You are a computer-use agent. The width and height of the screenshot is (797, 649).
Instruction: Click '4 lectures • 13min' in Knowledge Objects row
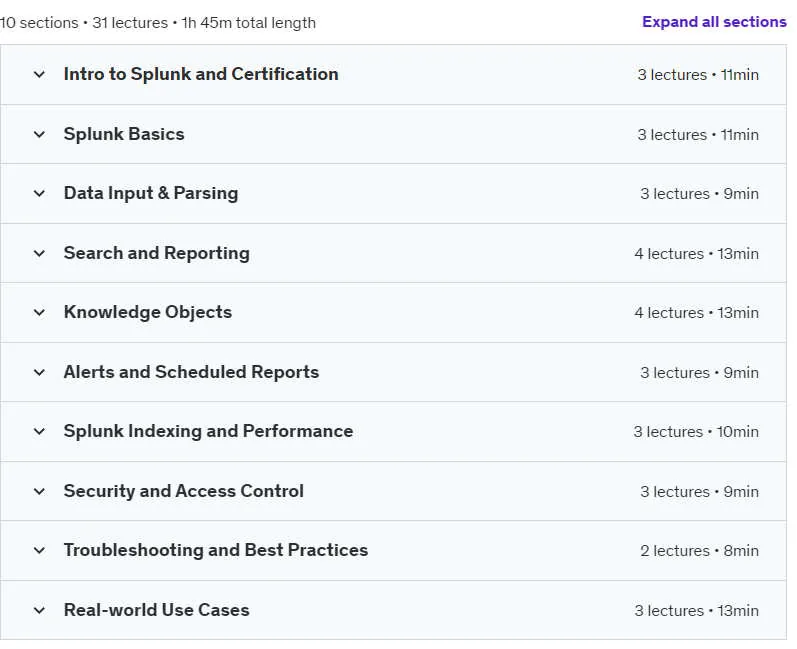(696, 313)
